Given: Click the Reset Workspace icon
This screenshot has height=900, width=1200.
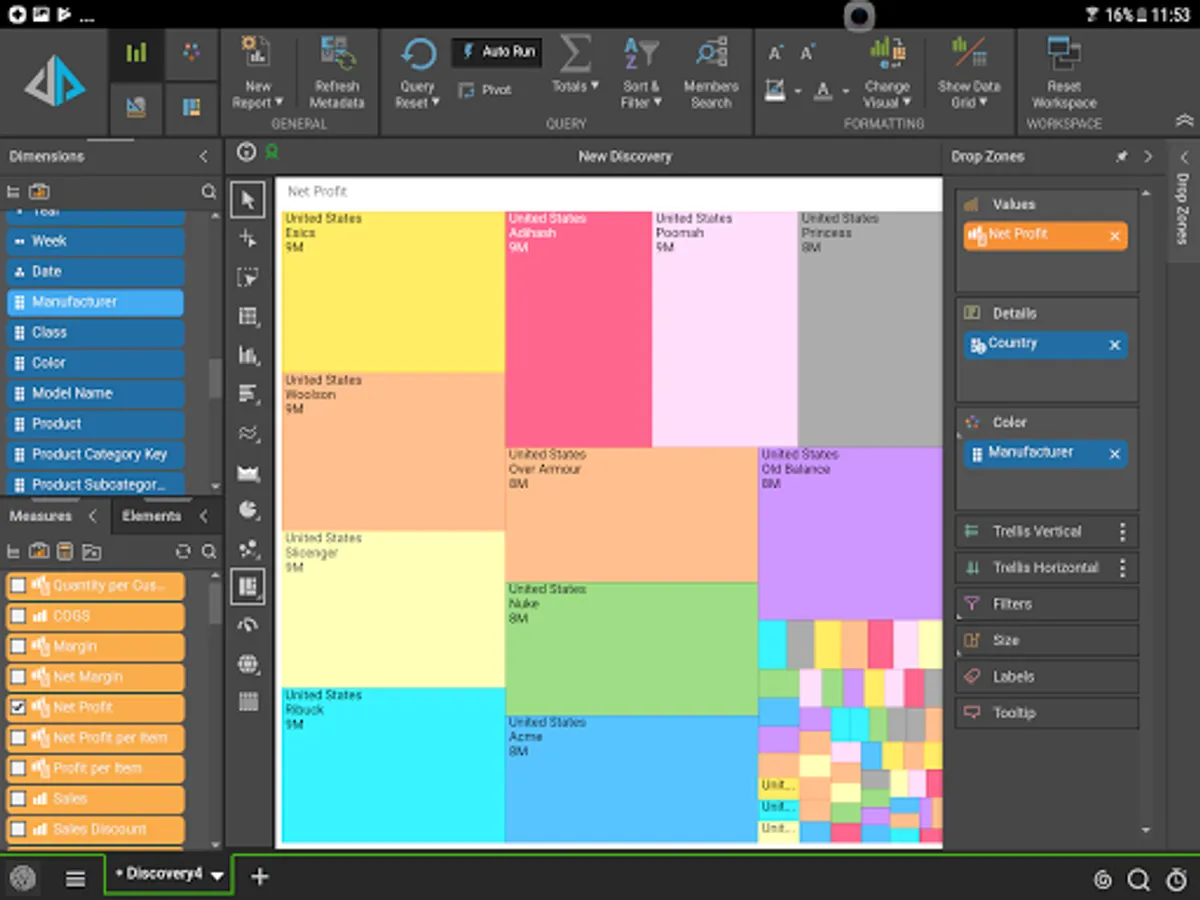Looking at the screenshot, I should [1063, 55].
